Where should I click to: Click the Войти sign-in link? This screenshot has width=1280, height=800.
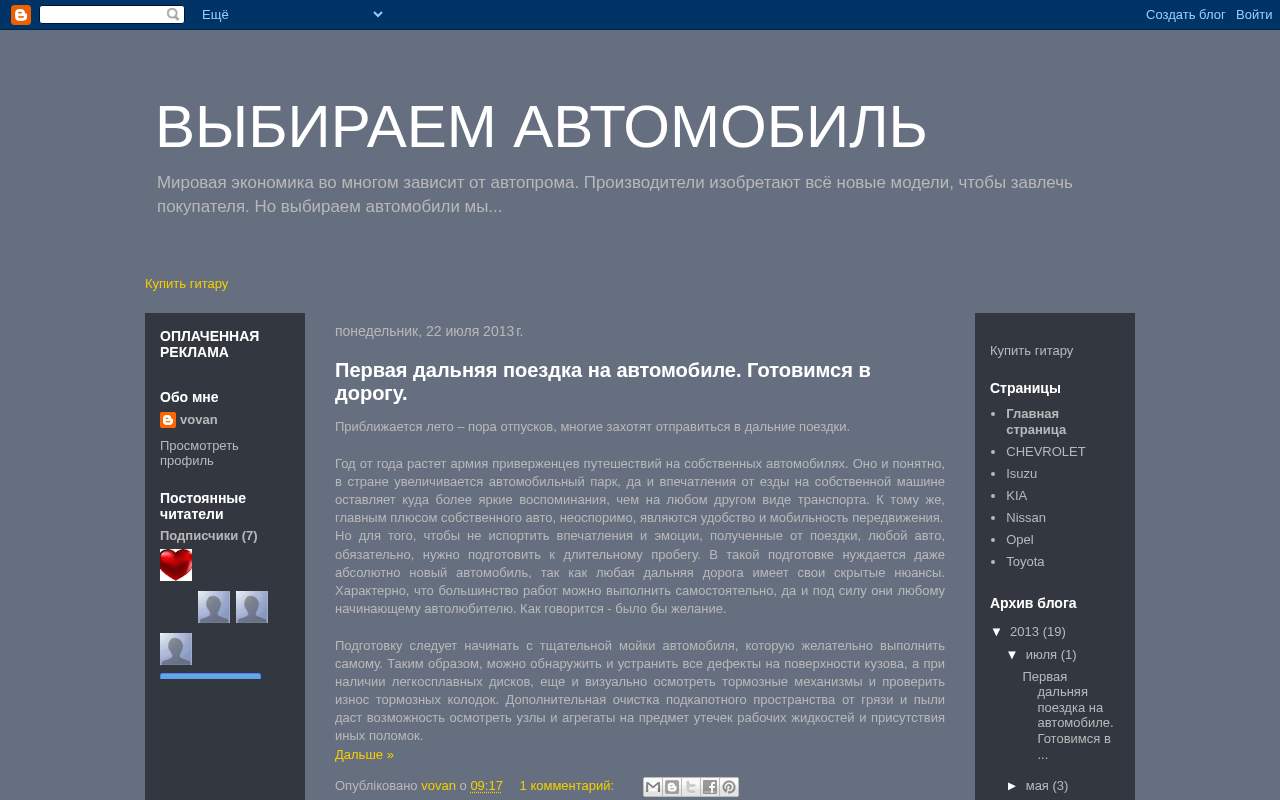click(x=1254, y=15)
